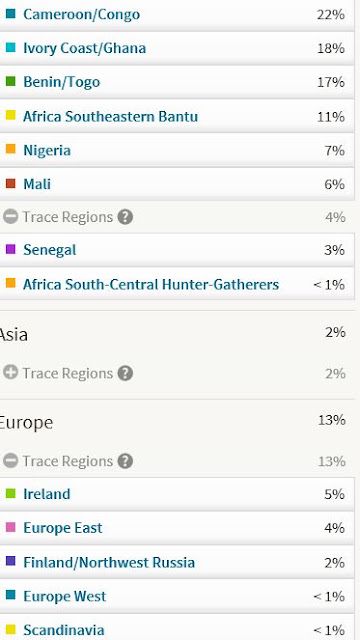Screen dimensions: 360x640
Task: Select the Benin/Togo region
Action: pos(62,82)
